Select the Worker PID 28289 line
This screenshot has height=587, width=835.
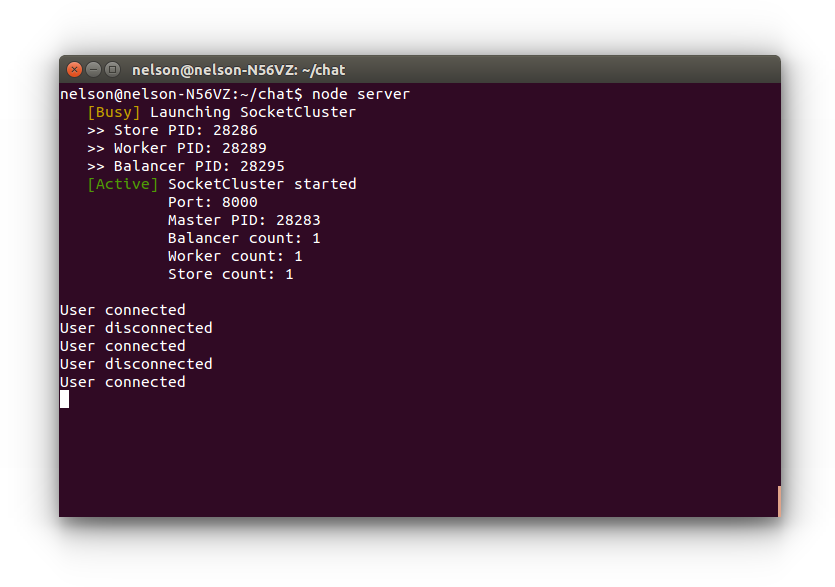coord(177,148)
